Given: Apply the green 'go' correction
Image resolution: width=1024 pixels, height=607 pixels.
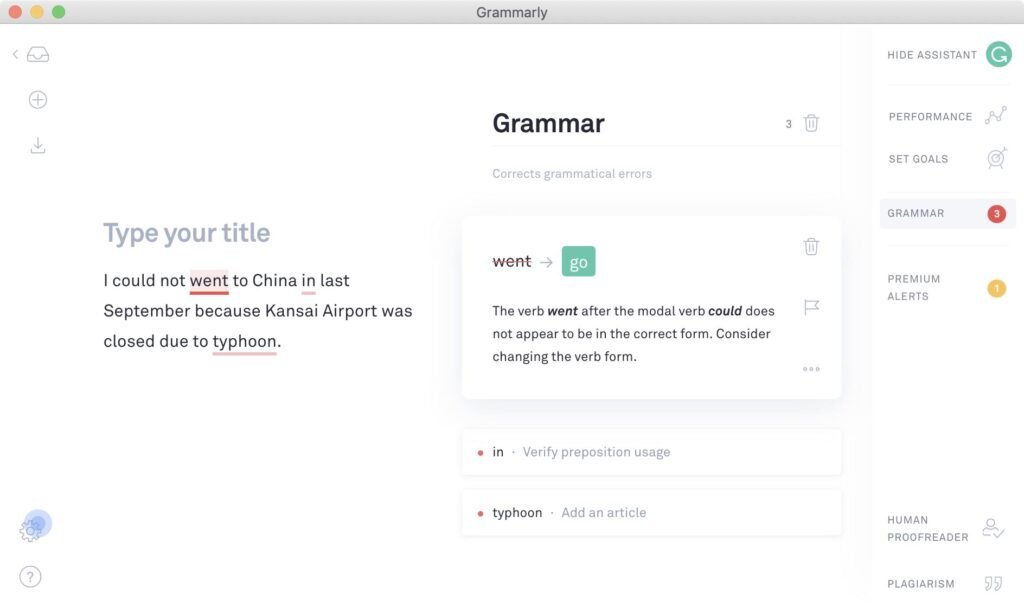Looking at the screenshot, I should 579,261.
